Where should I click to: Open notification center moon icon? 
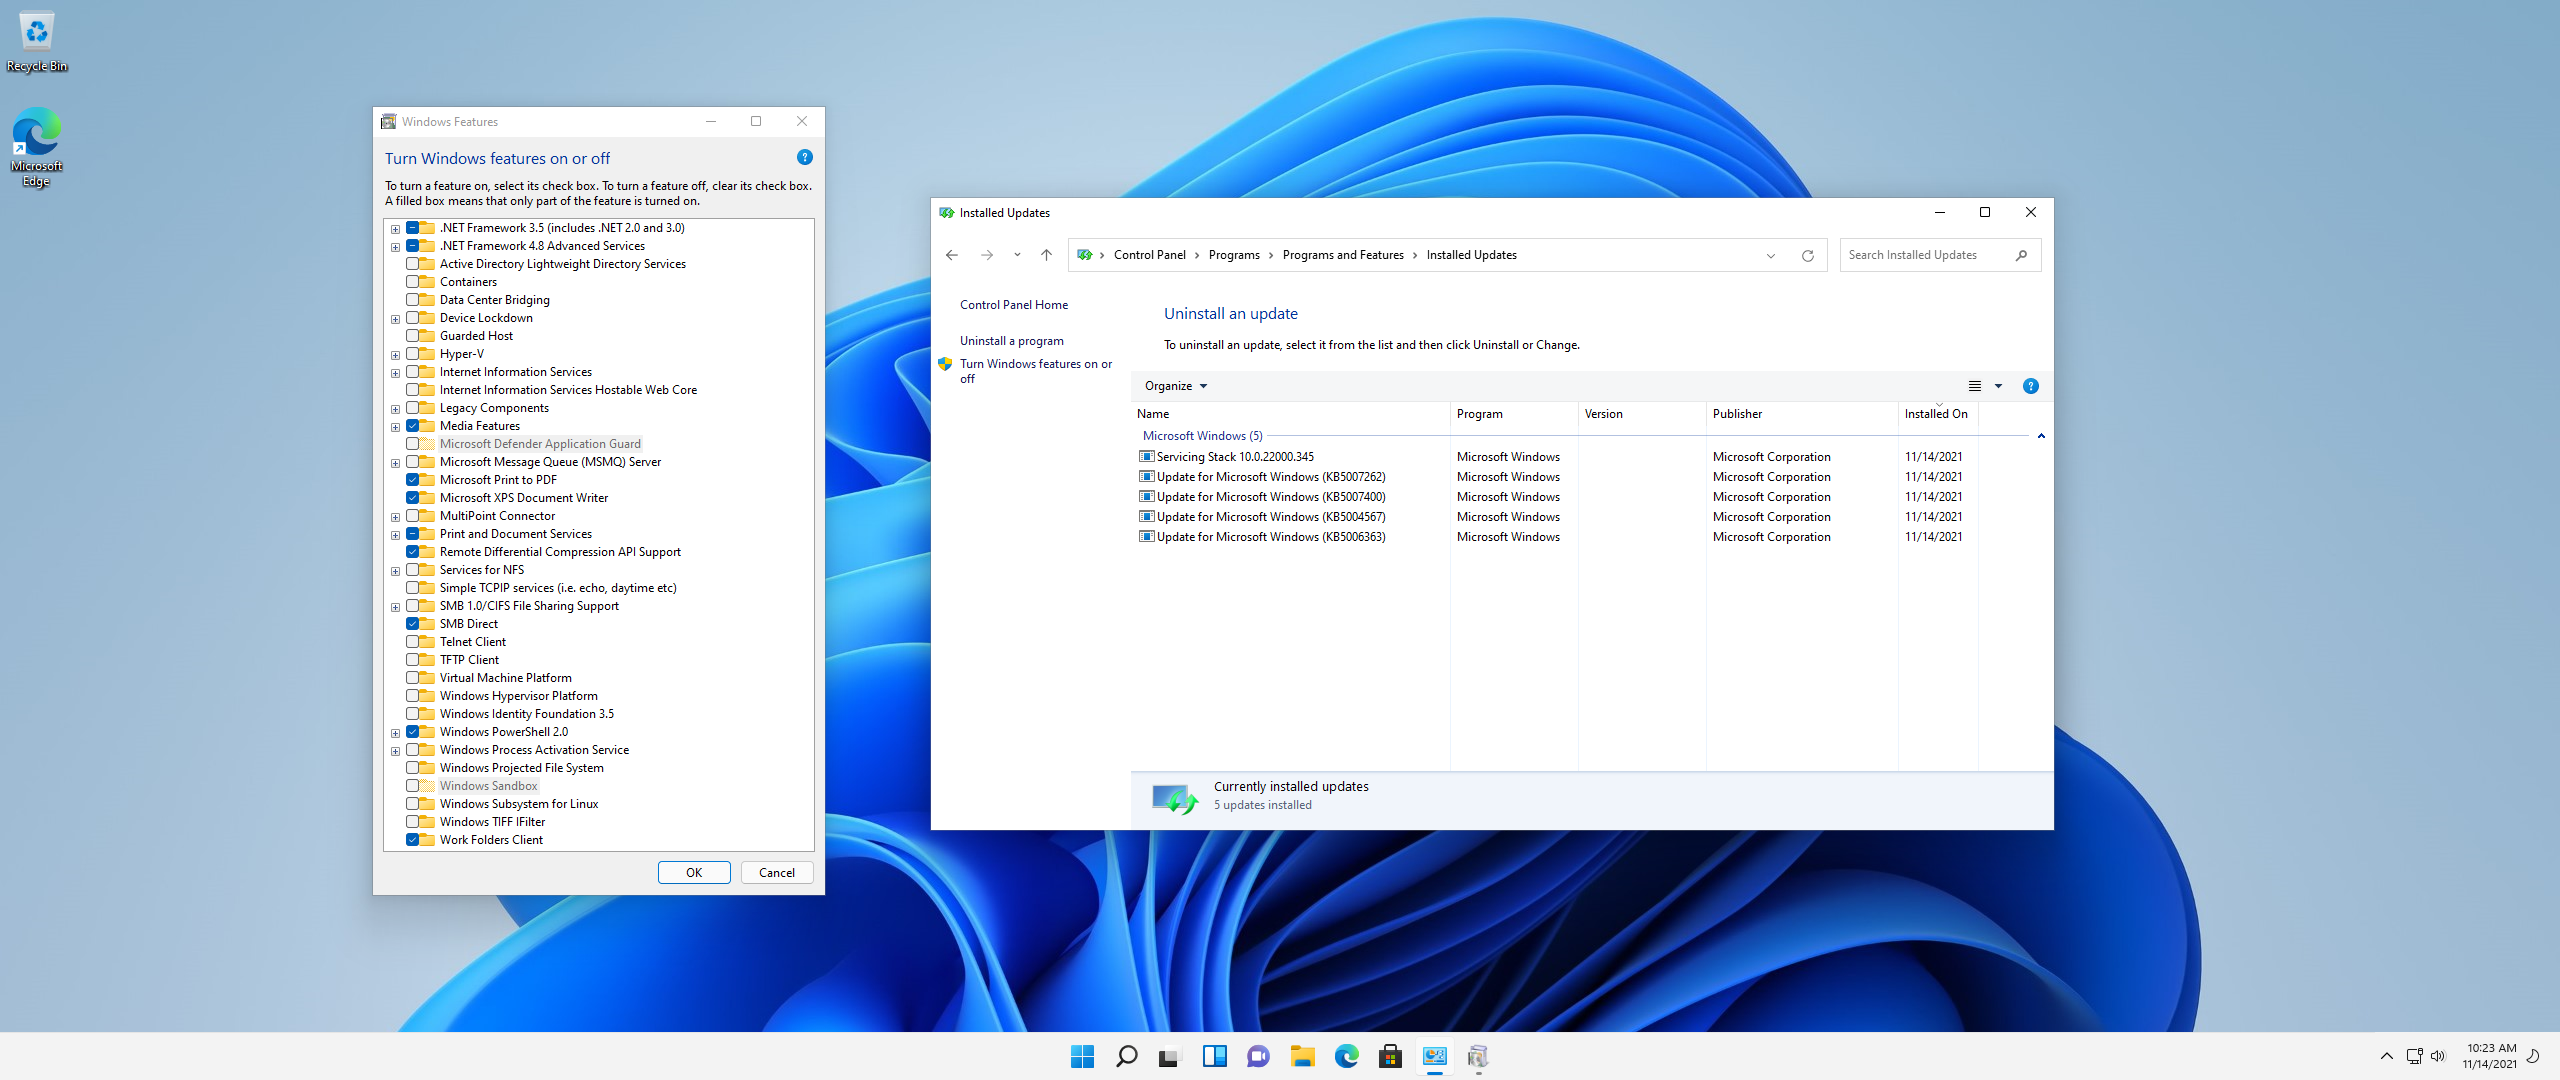(2533, 1056)
